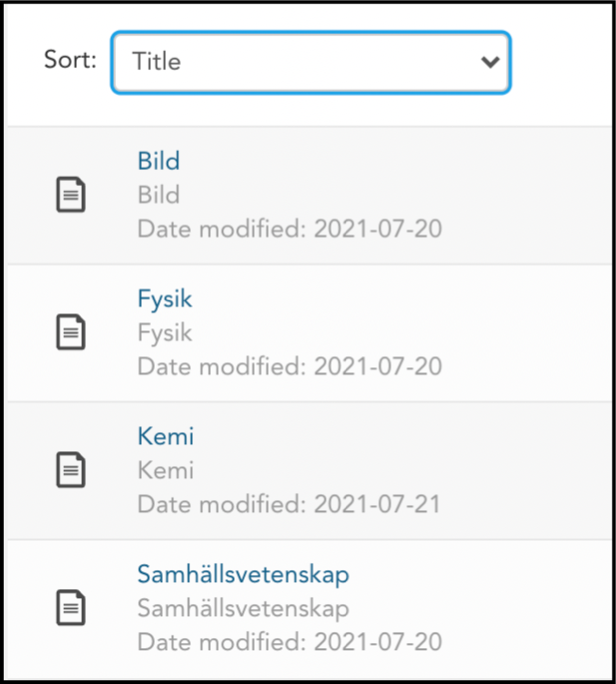Select the document icon next to Kemi
Screen dimensions: 616x684
pos(71,470)
